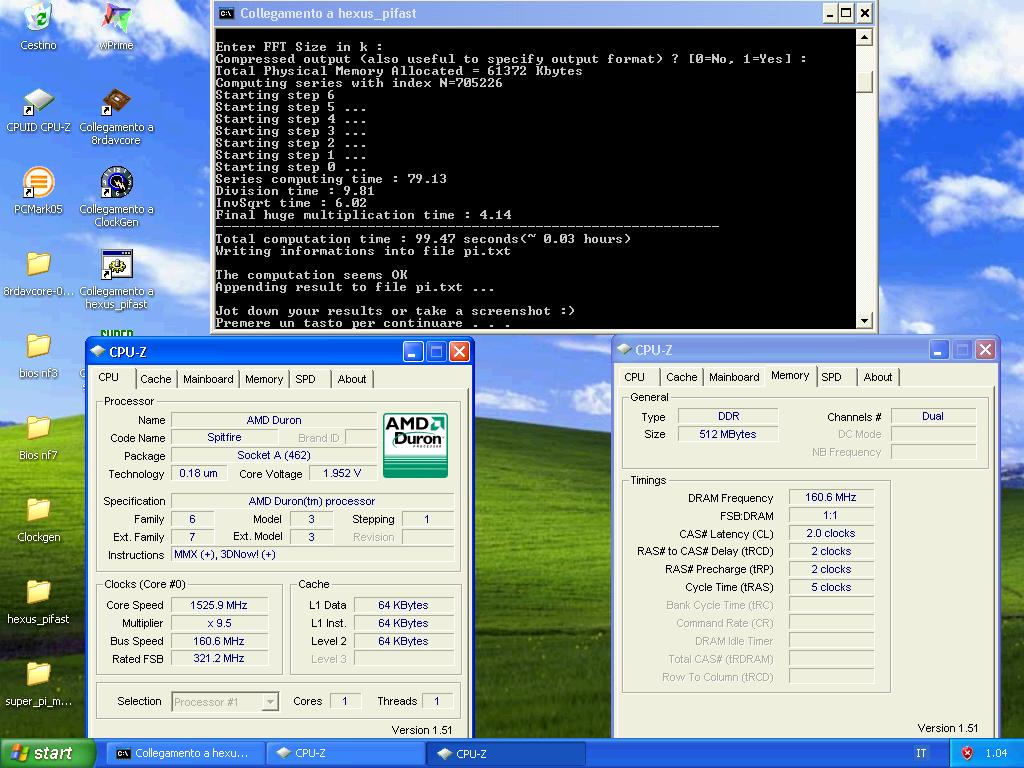This screenshot has height=768, width=1024.
Task: Click the CAS# Latency 2.0 clocks value
Action: 831,533
